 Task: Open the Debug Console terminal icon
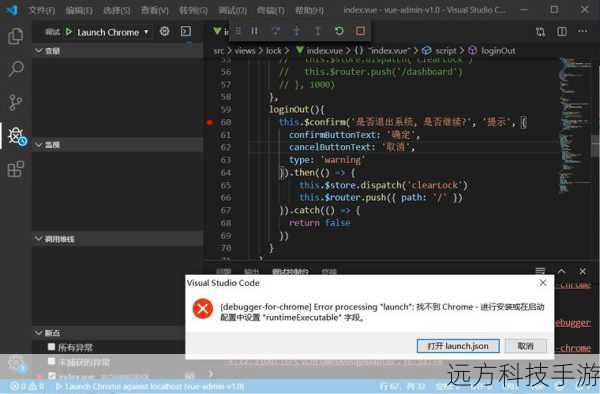186,31
